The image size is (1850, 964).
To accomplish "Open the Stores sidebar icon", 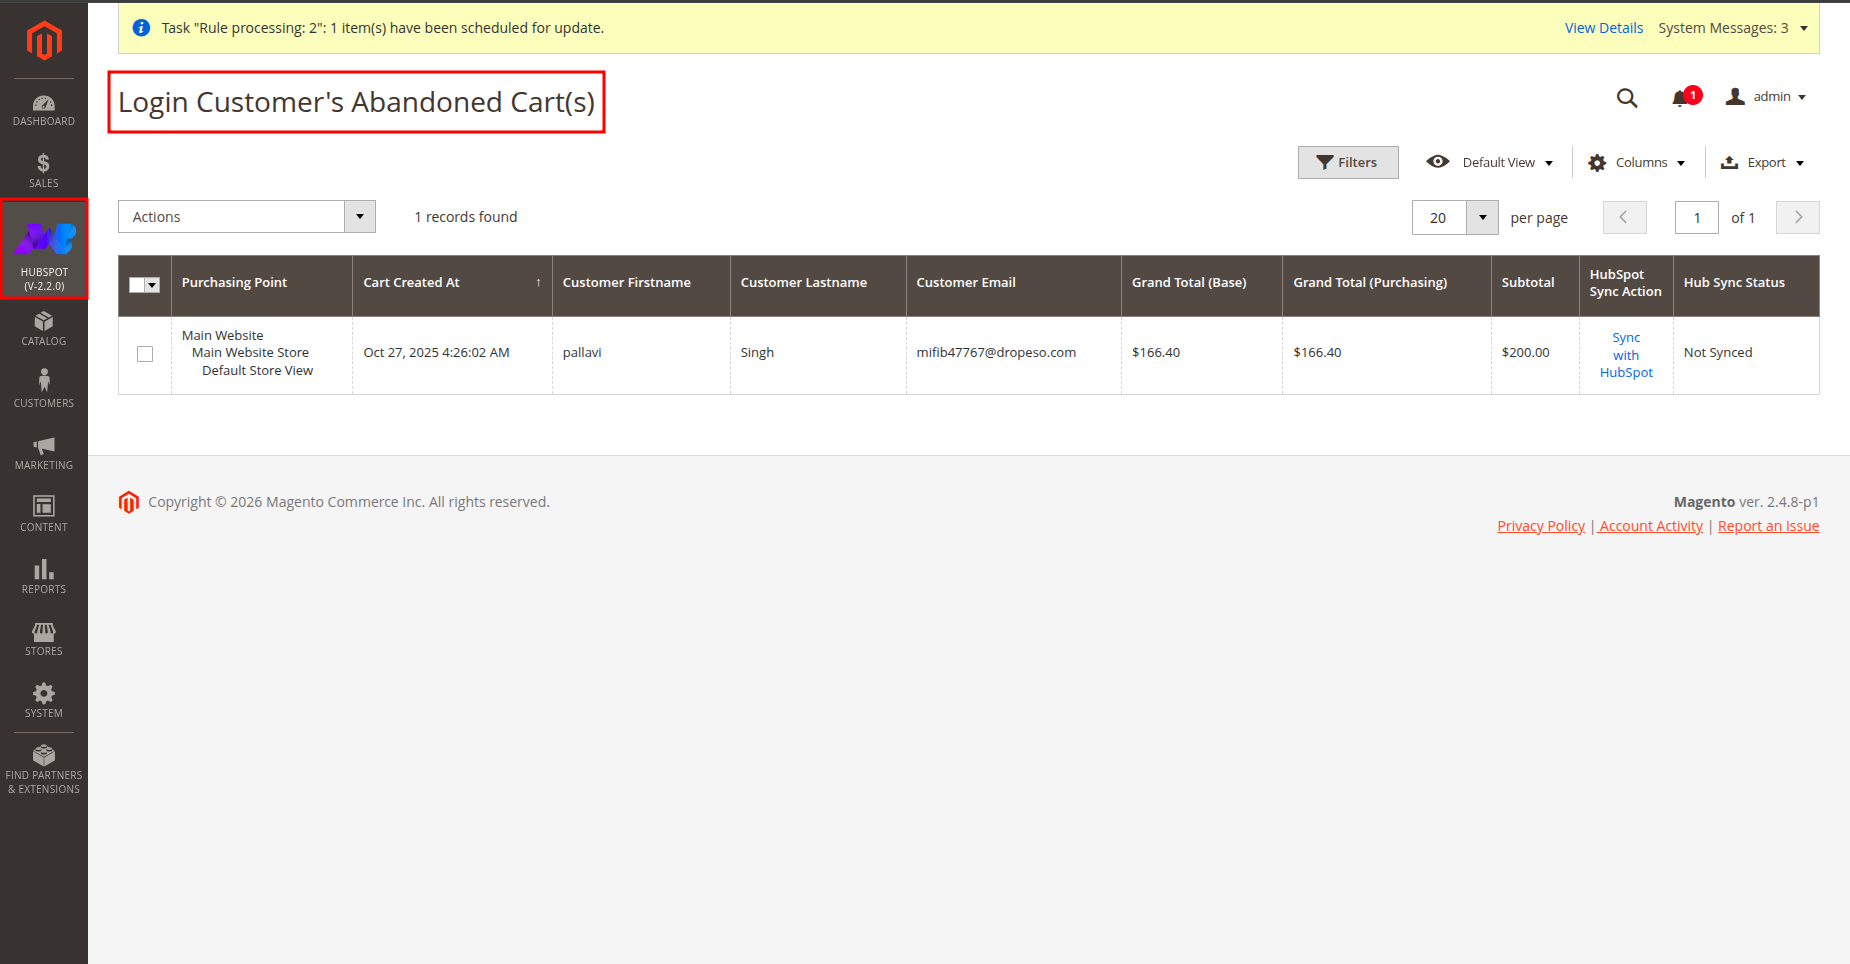I will tap(44, 638).
